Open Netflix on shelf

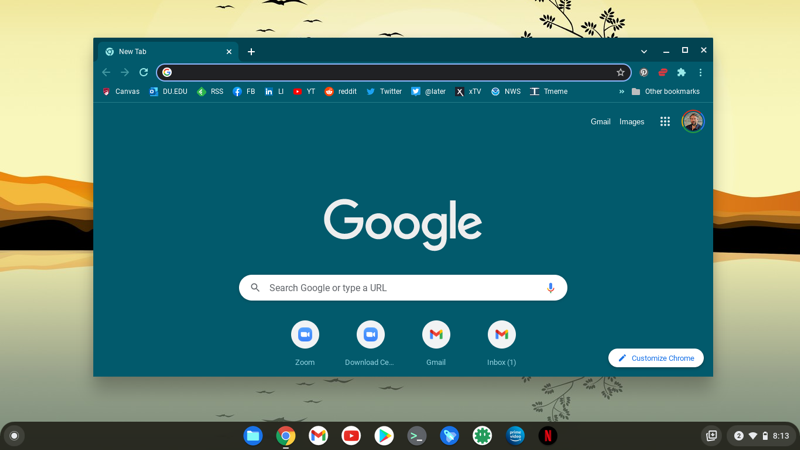click(x=548, y=436)
